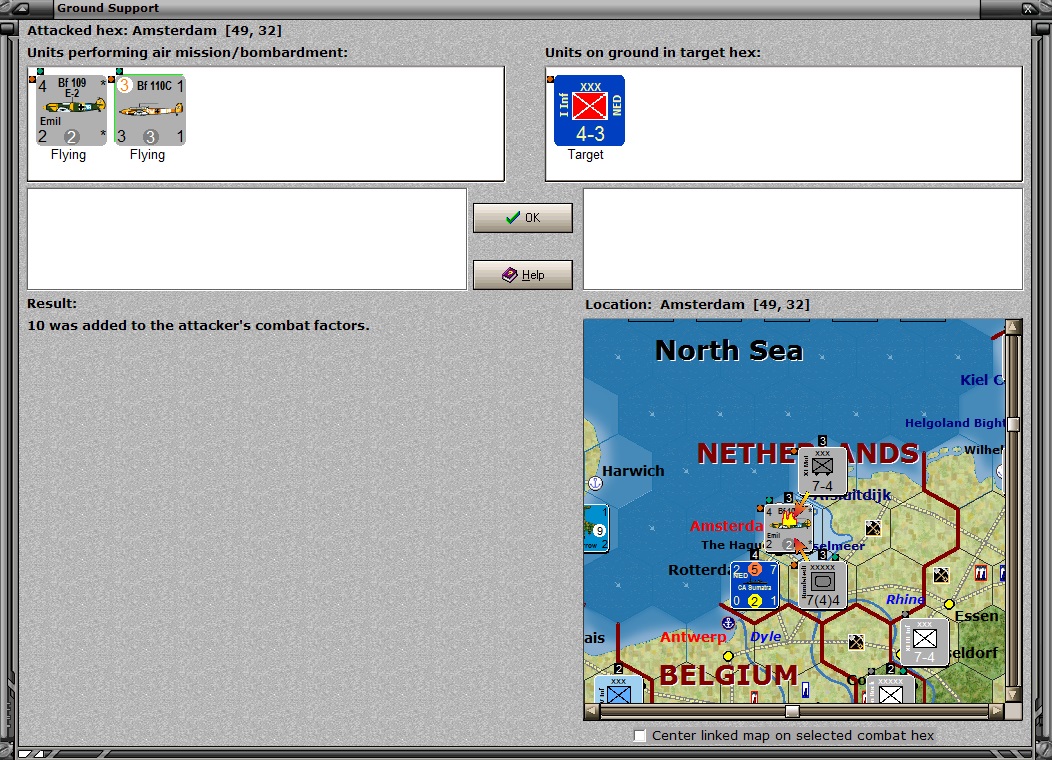Enable center linked map on combat hex

click(640, 736)
